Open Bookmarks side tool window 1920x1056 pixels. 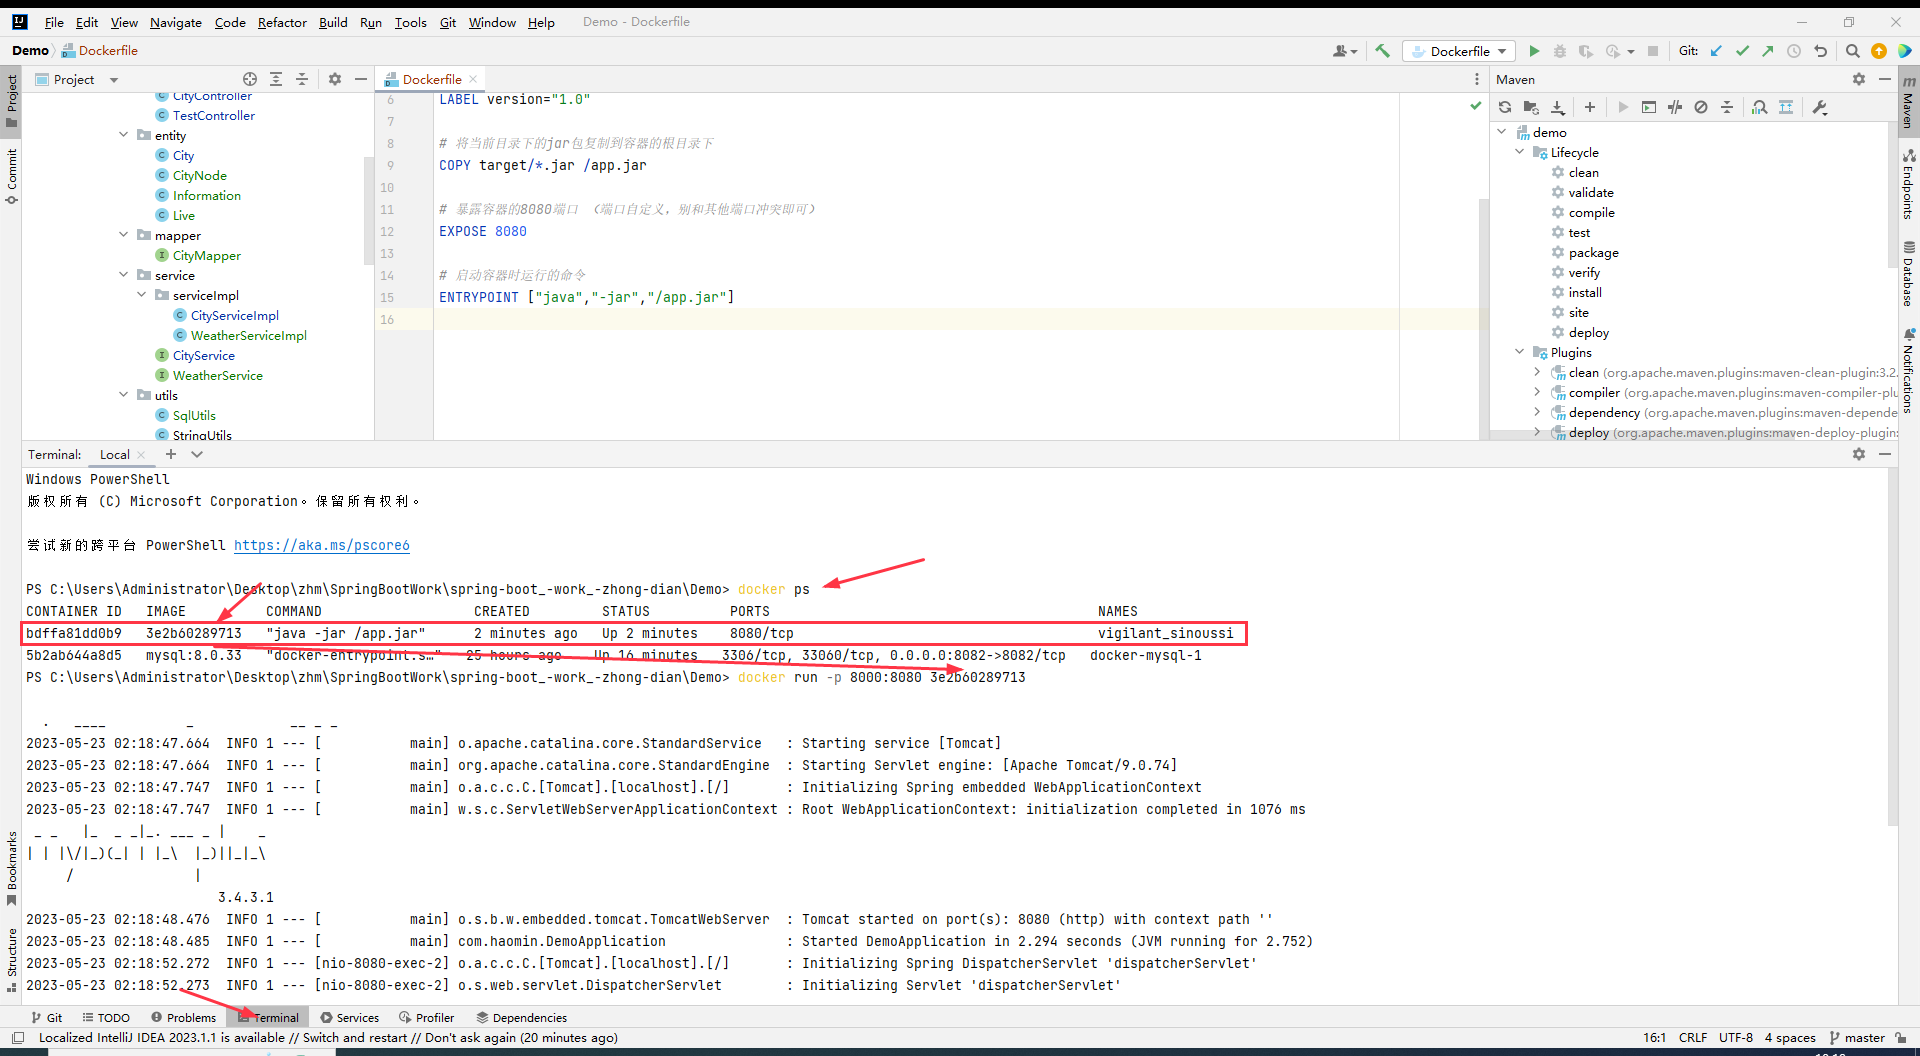(x=11, y=868)
